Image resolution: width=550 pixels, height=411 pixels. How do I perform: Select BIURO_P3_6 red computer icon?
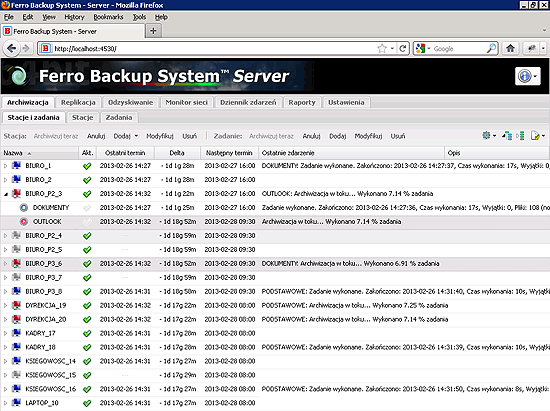(x=16, y=263)
